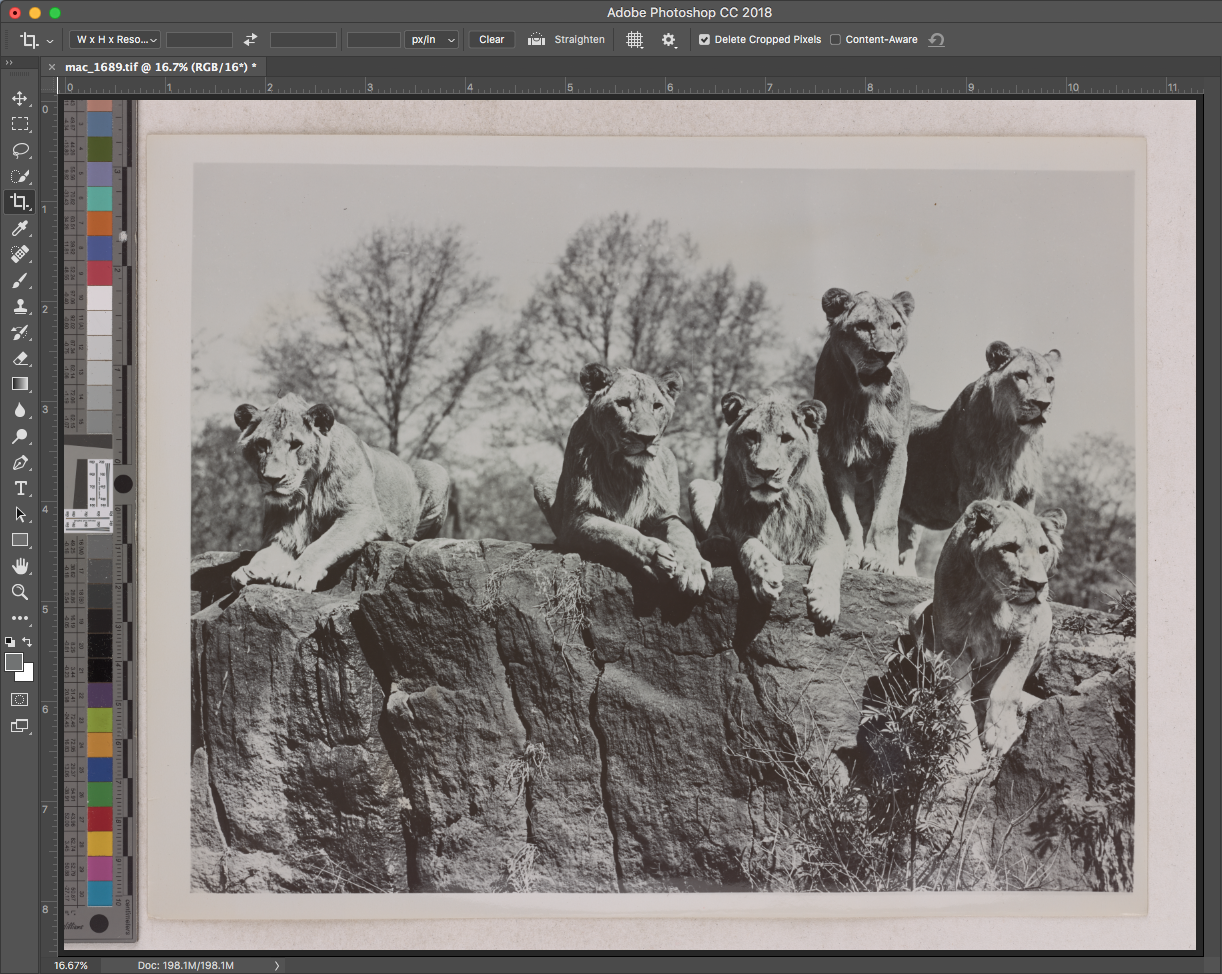Close the mac_1689.tif document tab

tap(52, 67)
